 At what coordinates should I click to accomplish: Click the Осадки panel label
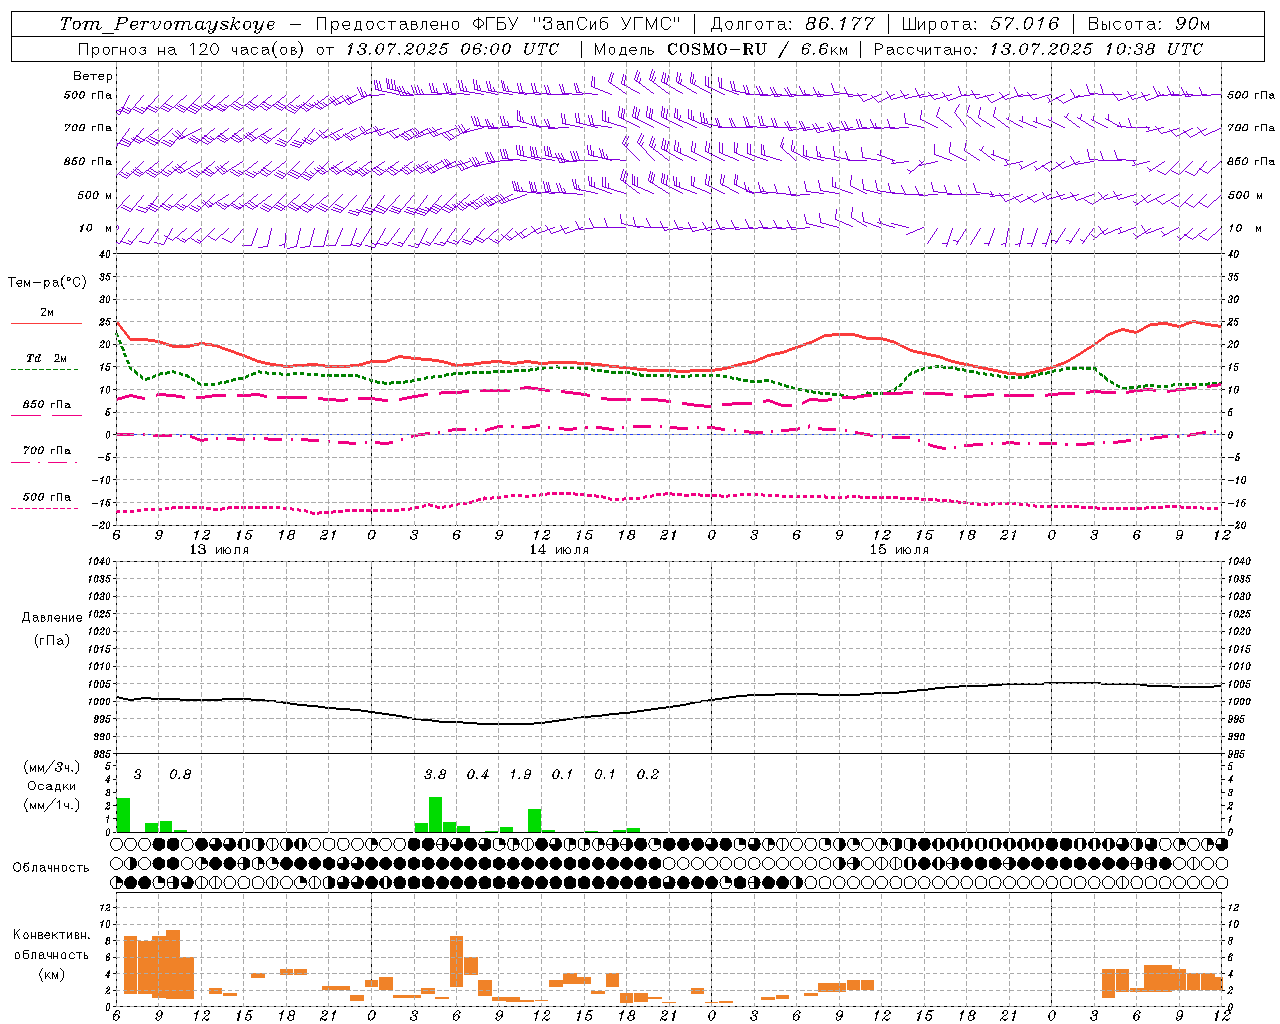[52, 786]
